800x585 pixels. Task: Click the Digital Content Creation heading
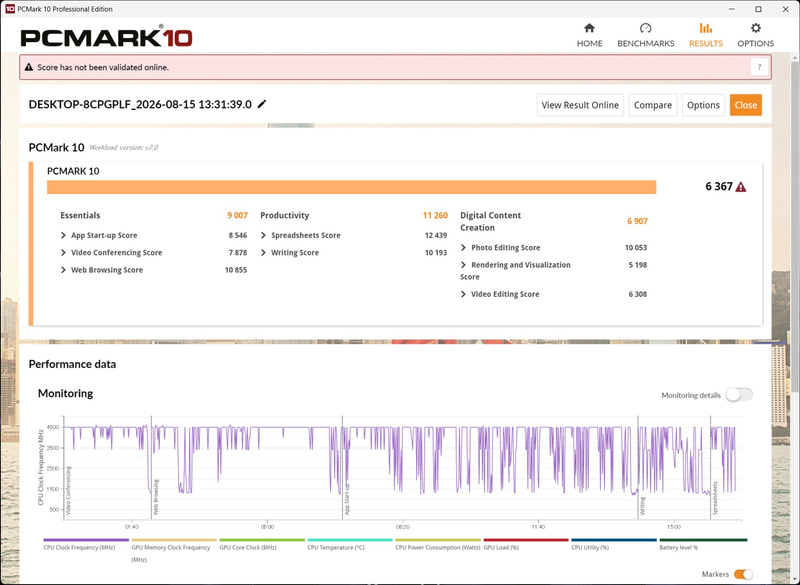click(x=490, y=221)
